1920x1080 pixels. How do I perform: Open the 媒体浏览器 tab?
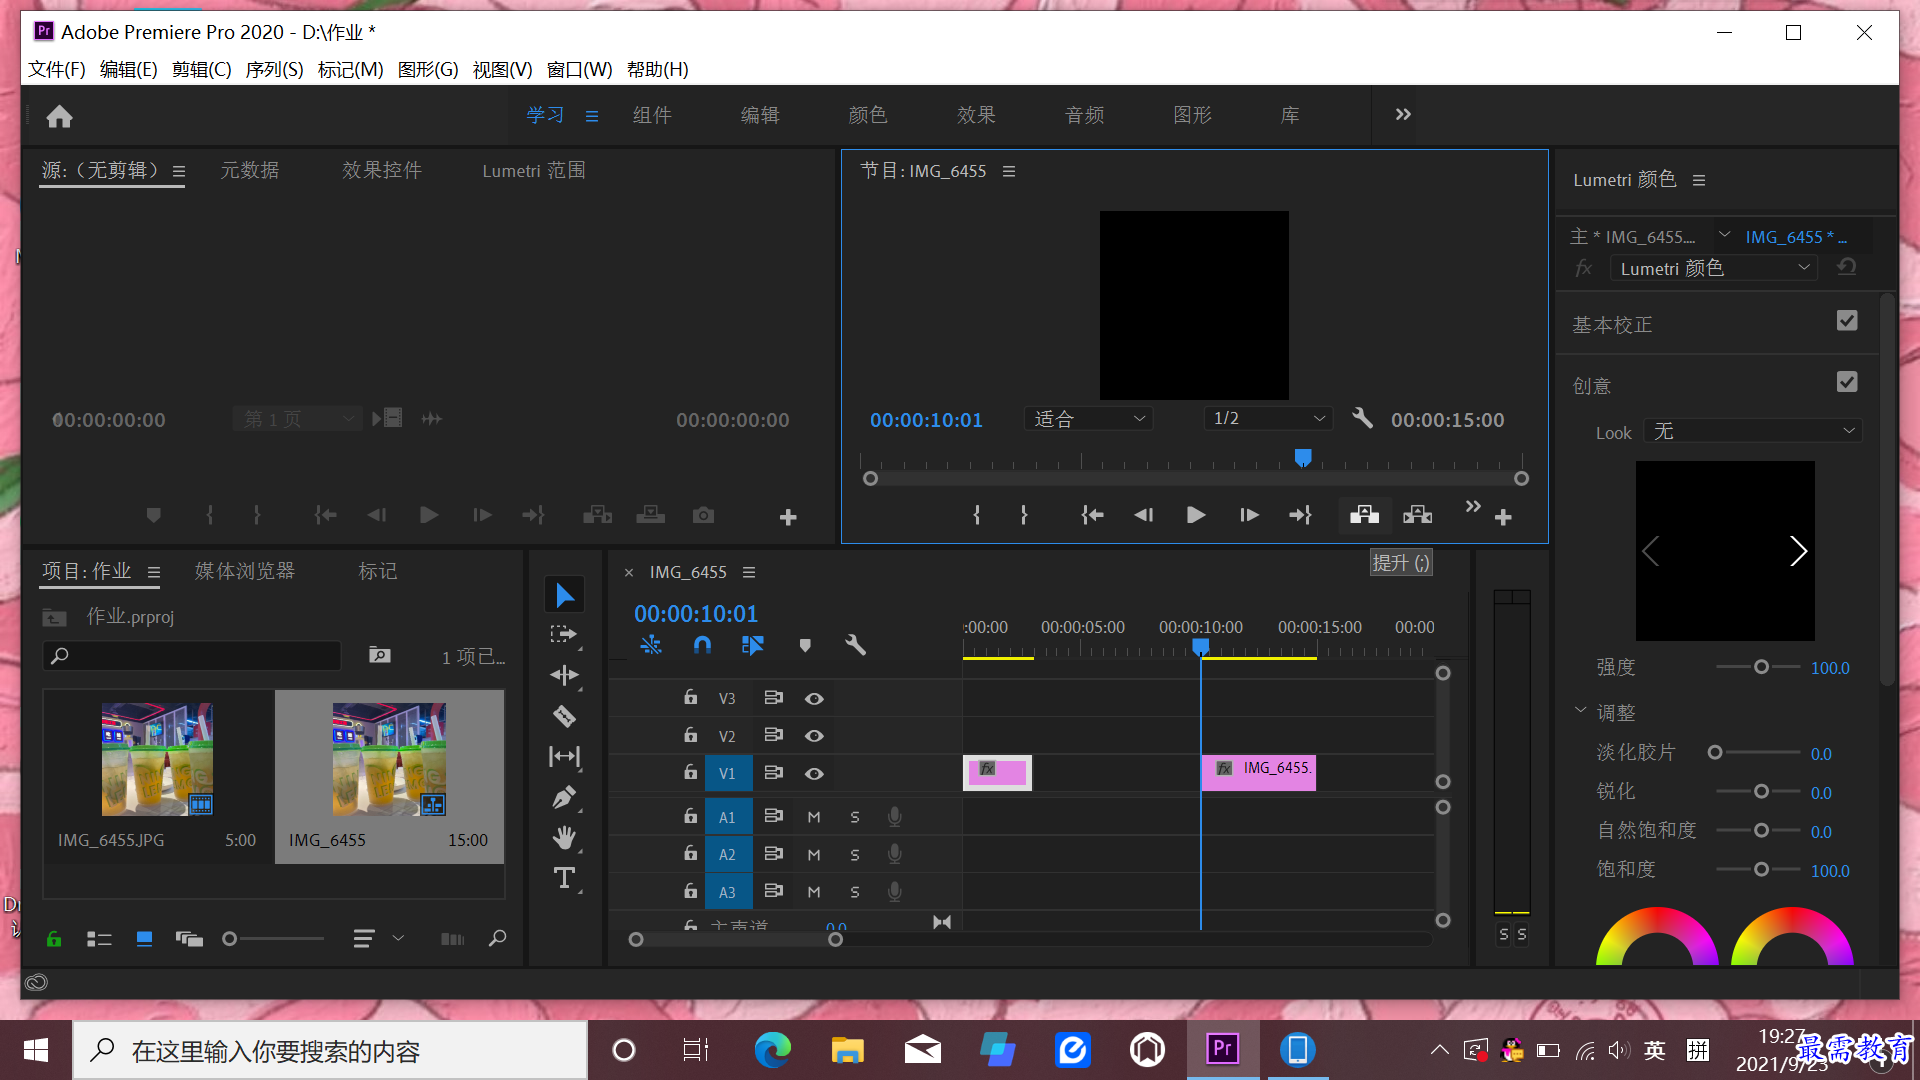245,571
